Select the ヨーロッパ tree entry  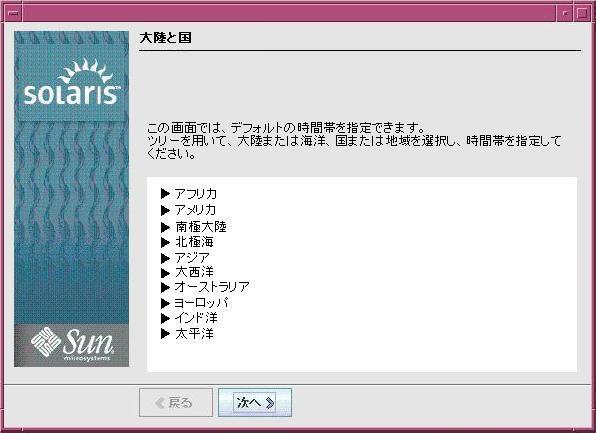coord(201,303)
